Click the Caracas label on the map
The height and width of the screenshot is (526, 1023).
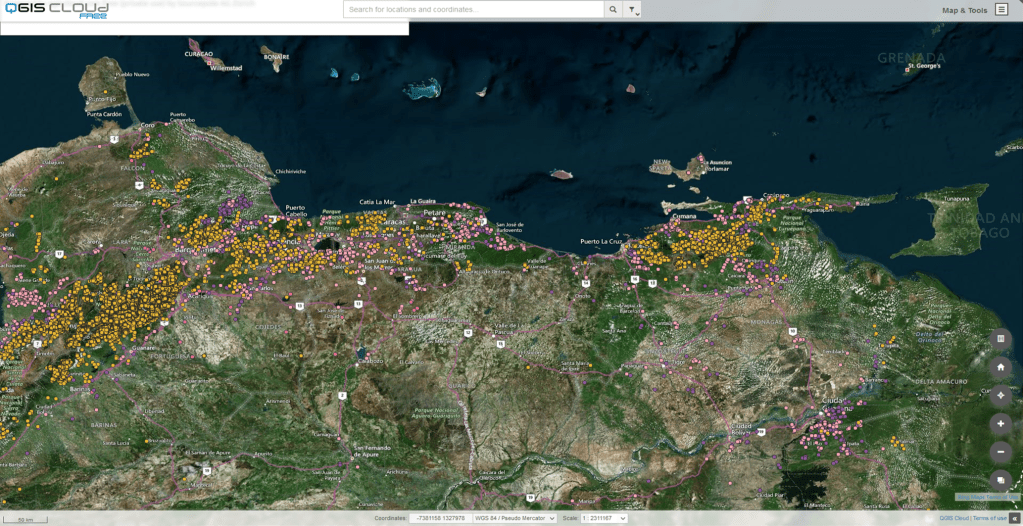tap(396, 222)
